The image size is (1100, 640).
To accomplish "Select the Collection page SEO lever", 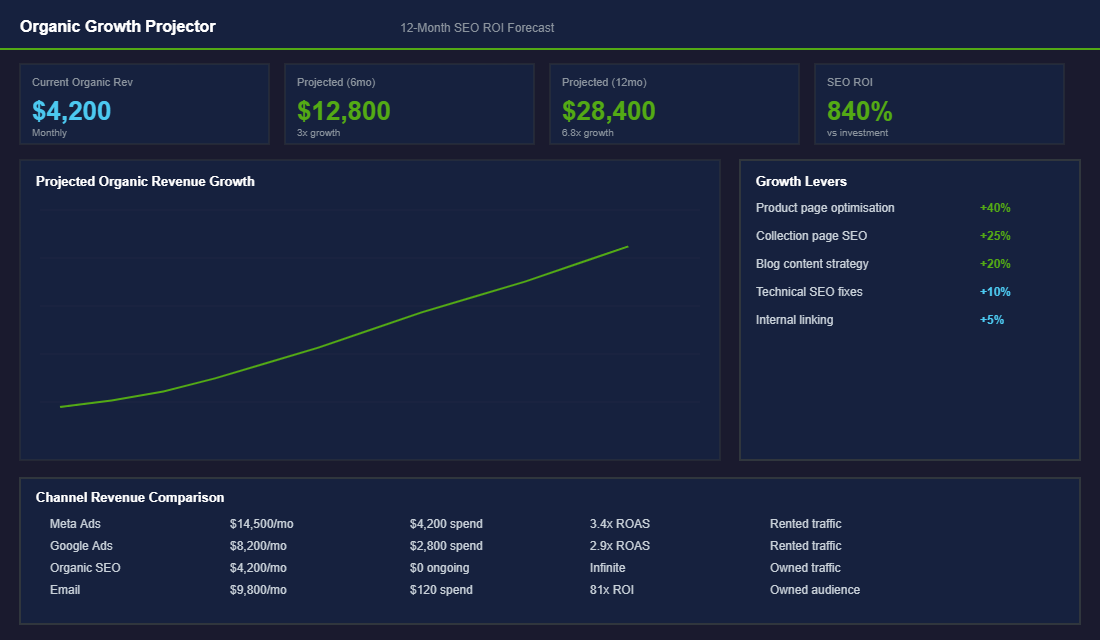I will point(810,235).
